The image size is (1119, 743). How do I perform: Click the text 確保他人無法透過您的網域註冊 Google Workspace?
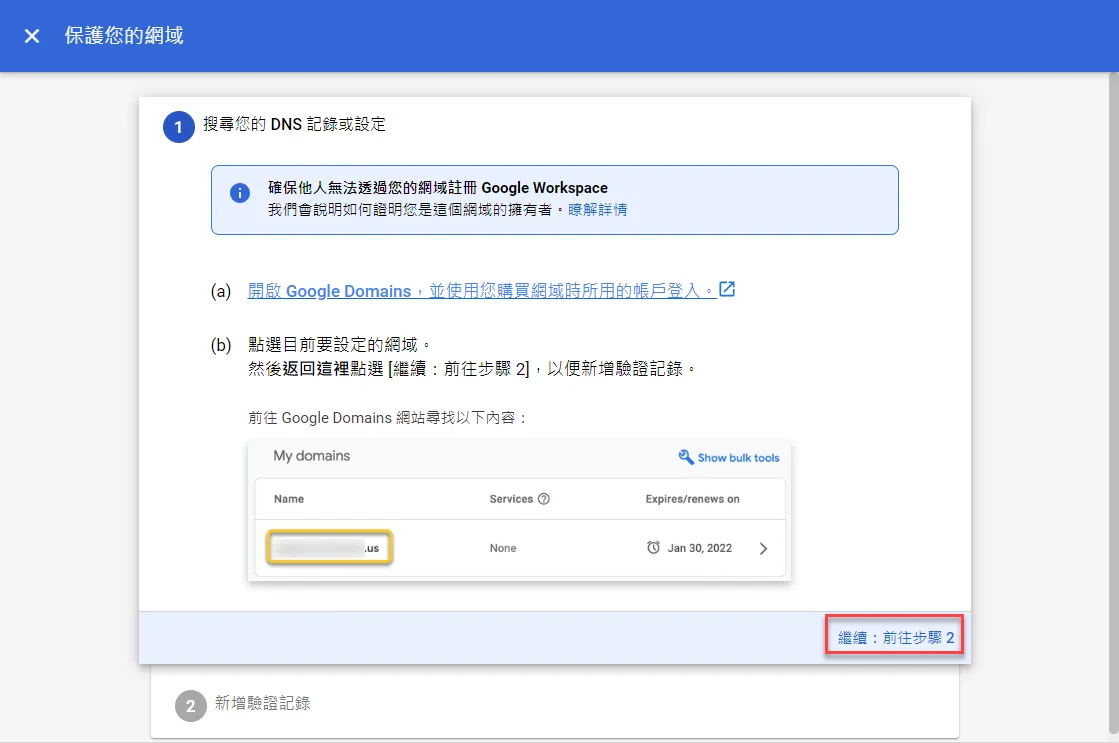437,188
